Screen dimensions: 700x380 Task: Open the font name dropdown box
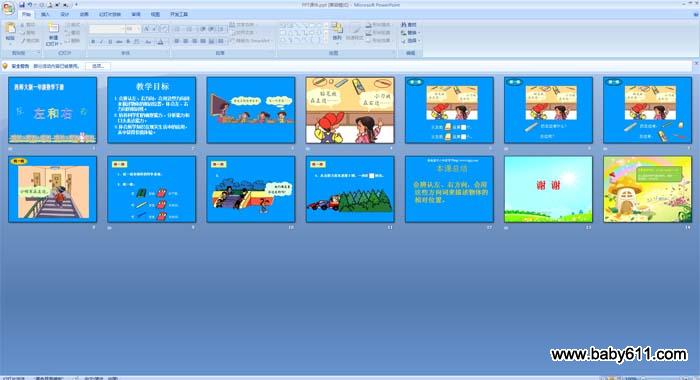pos(107,29)
